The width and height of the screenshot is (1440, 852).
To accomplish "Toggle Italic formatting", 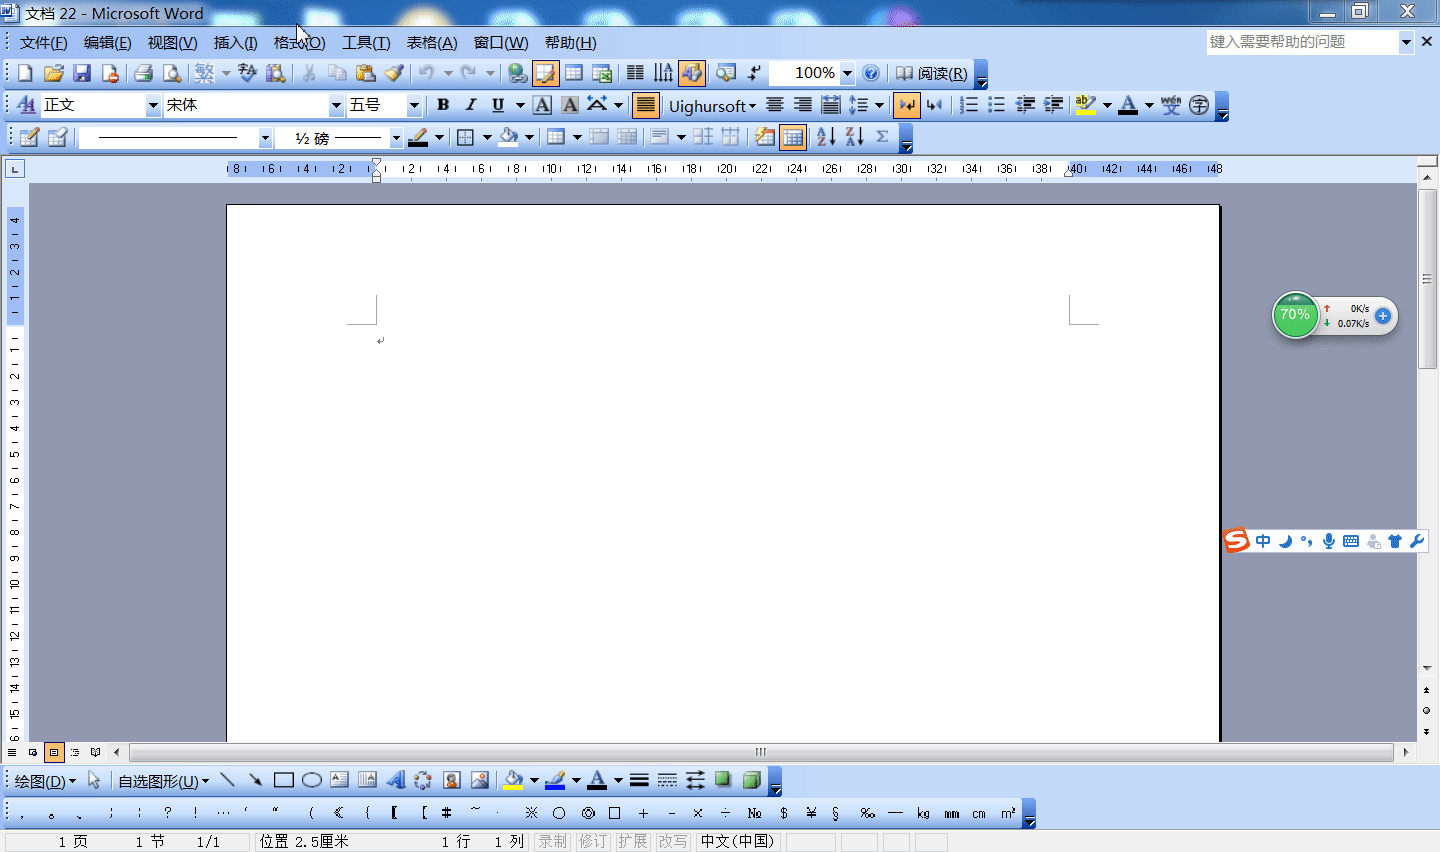I will [x=471, y=105].
